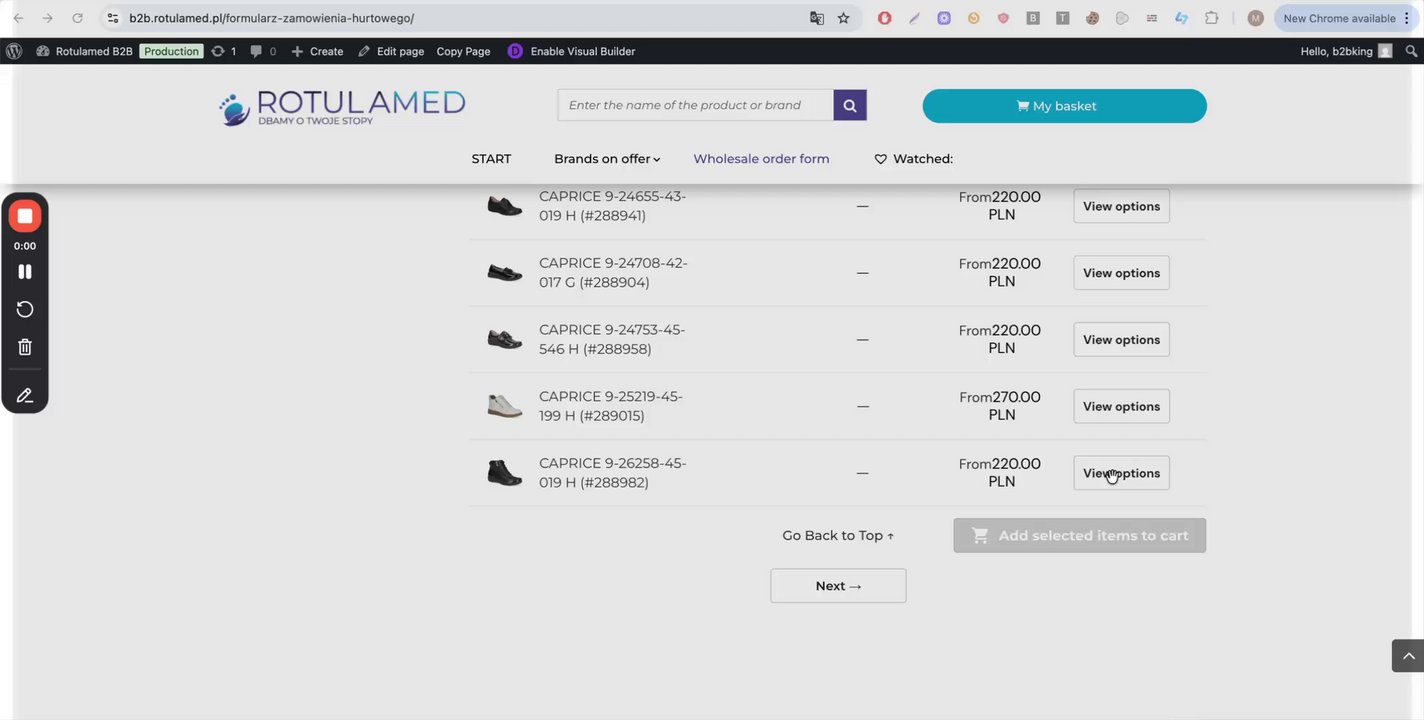Bookmark this page with the star icon
1424x720 pixels.
pos(843,18)
